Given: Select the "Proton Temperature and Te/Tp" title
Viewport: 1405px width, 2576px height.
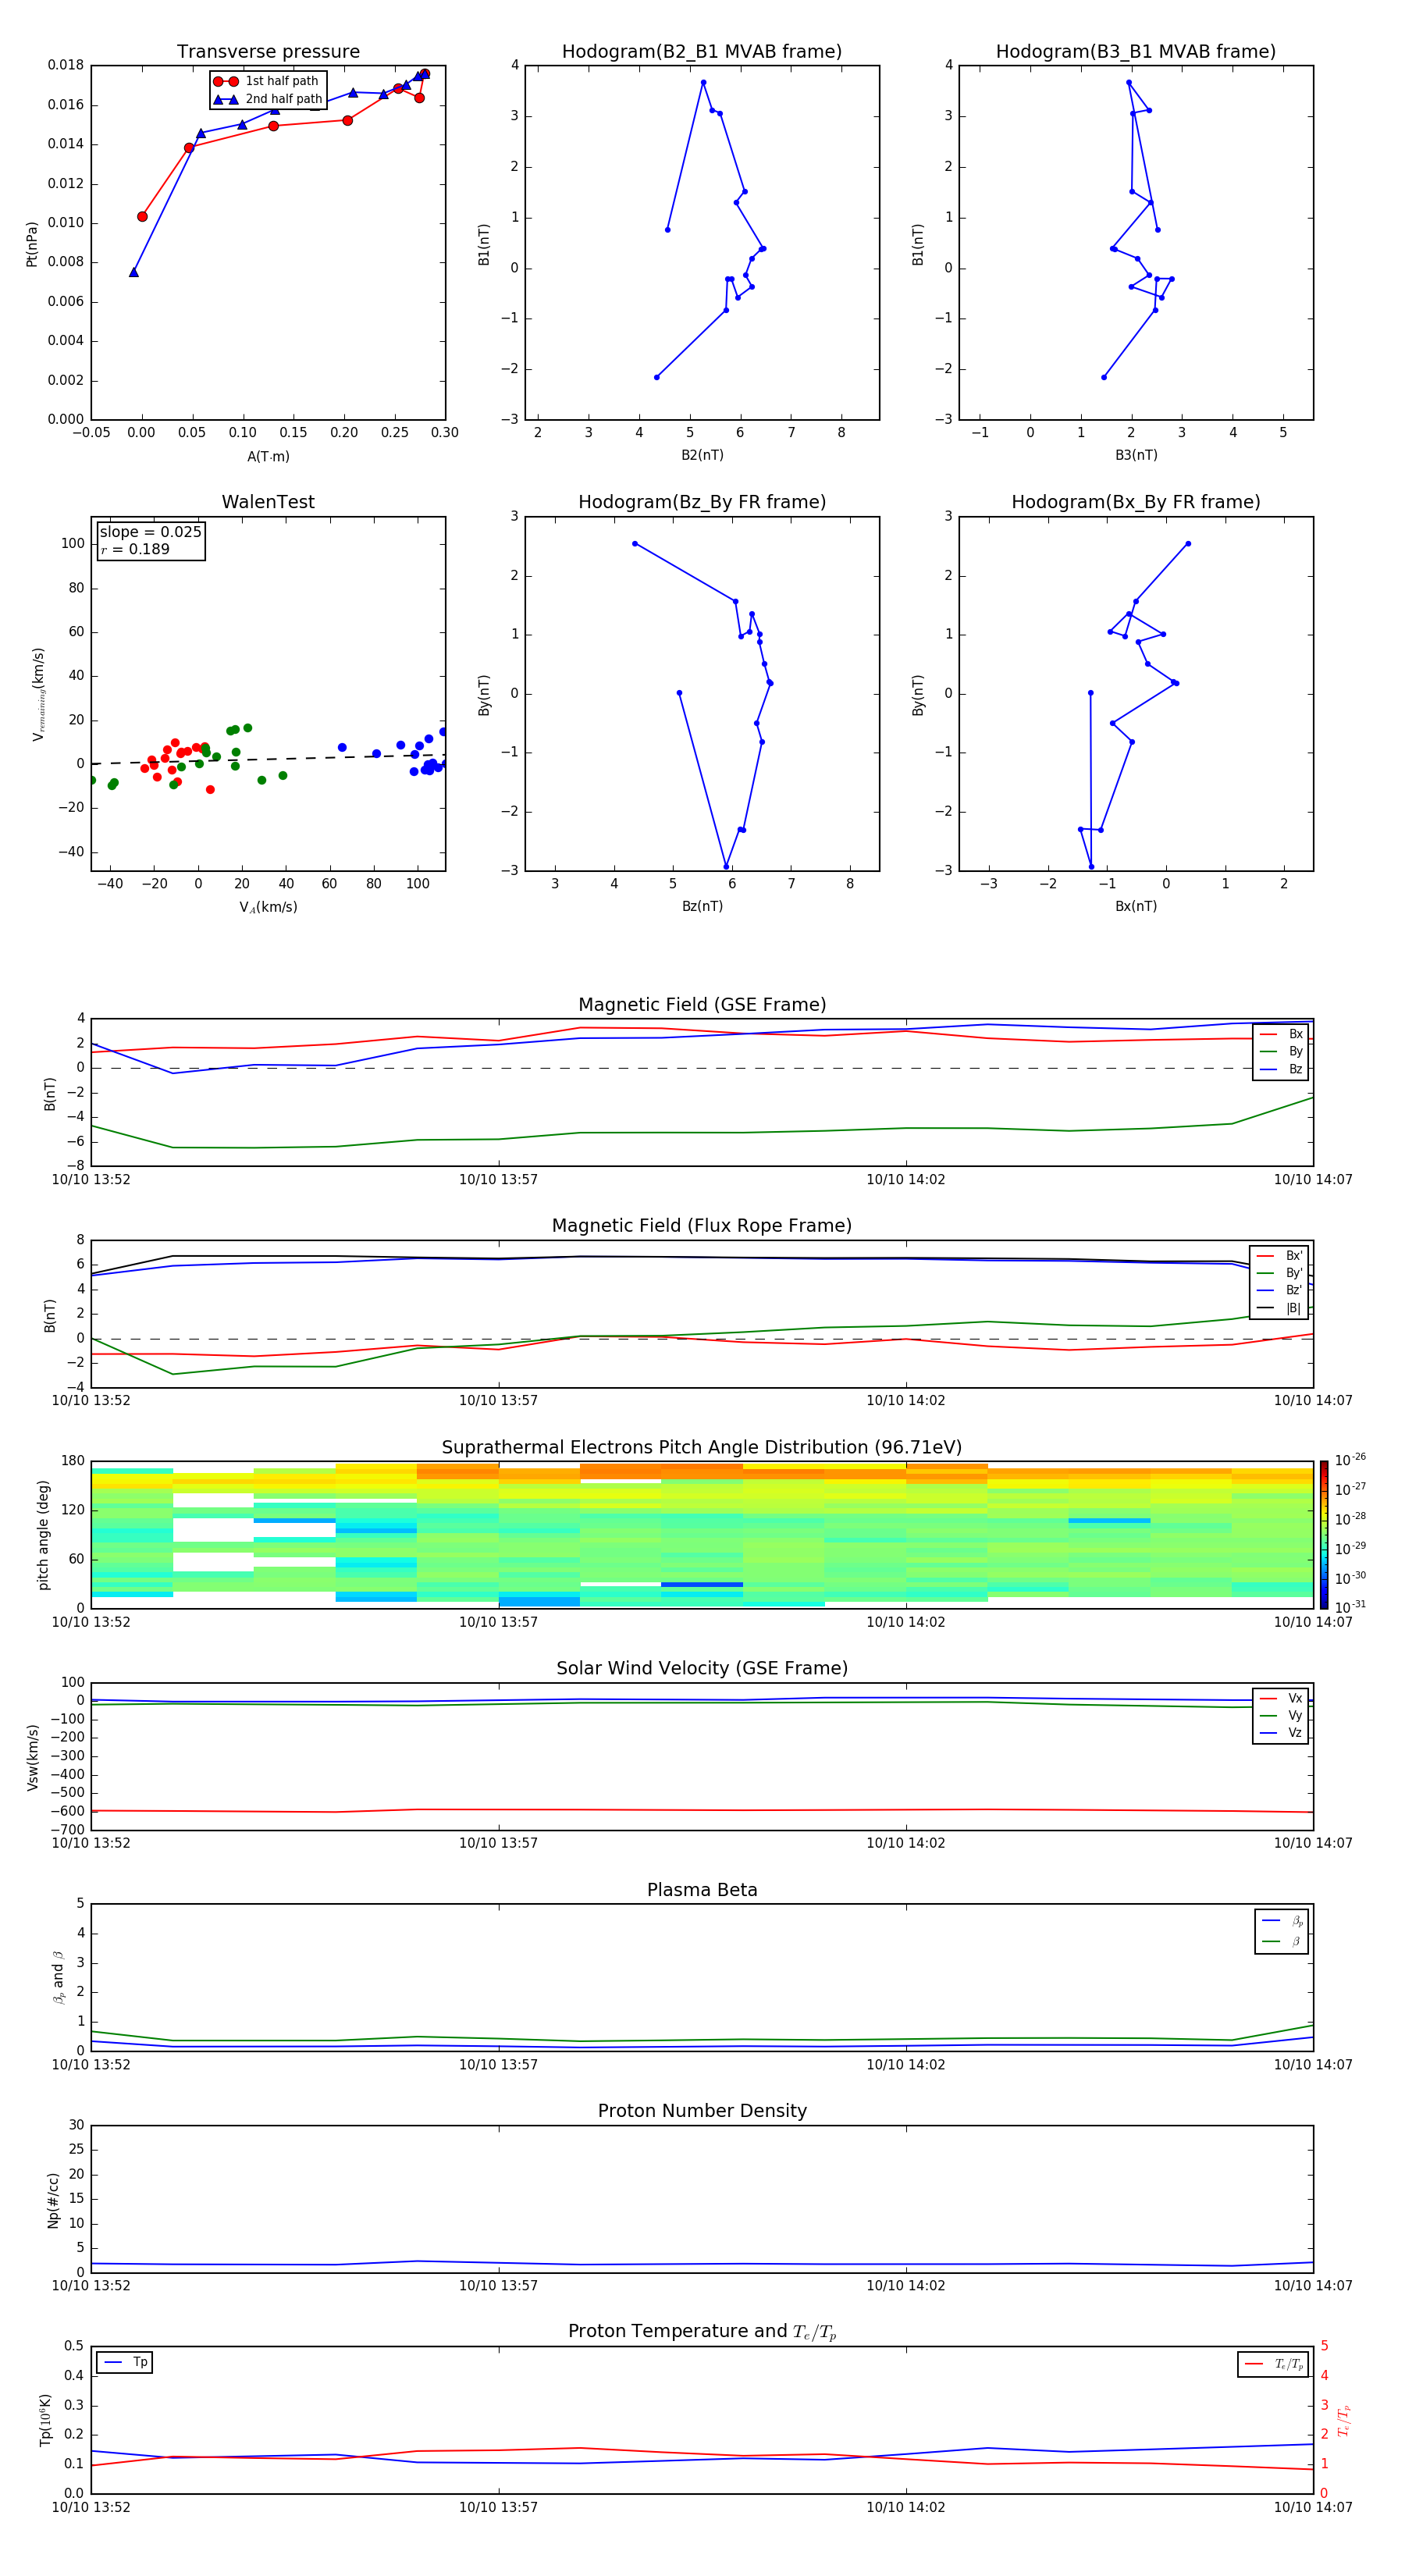Looking at the screenshot, I should (702, 2332).
